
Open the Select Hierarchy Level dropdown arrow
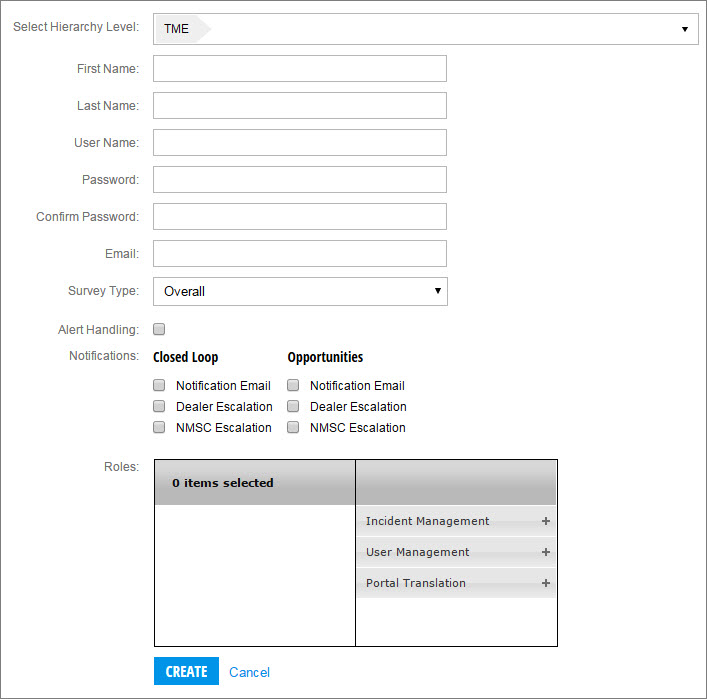pyautogui.click(x=684, y=29)
